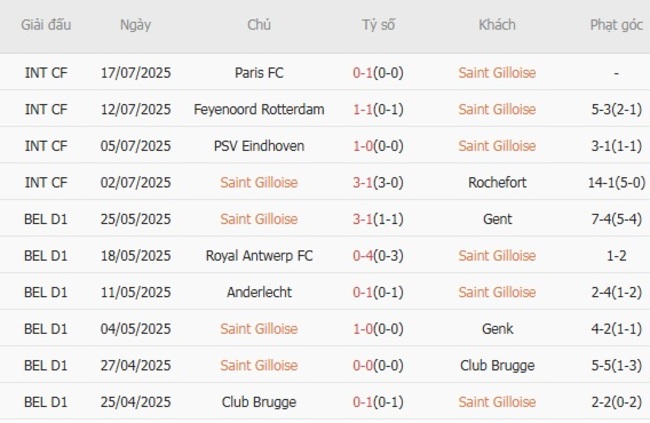Click Club Brugge as the home team
The image size is (650, 423).
[x=259, y=402]
